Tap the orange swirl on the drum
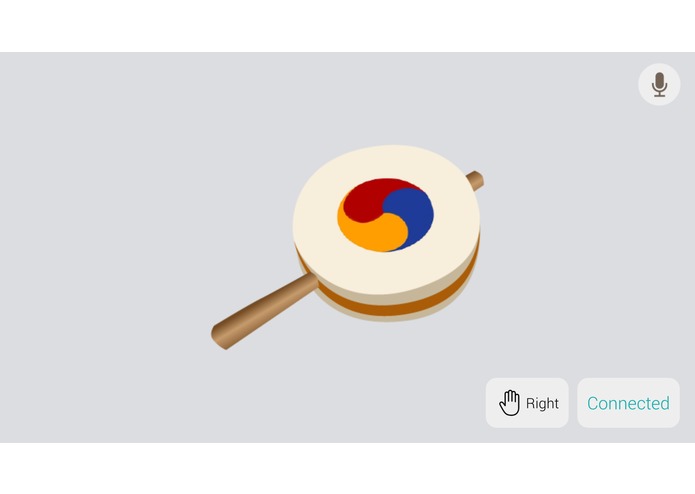 coord(368,233)
